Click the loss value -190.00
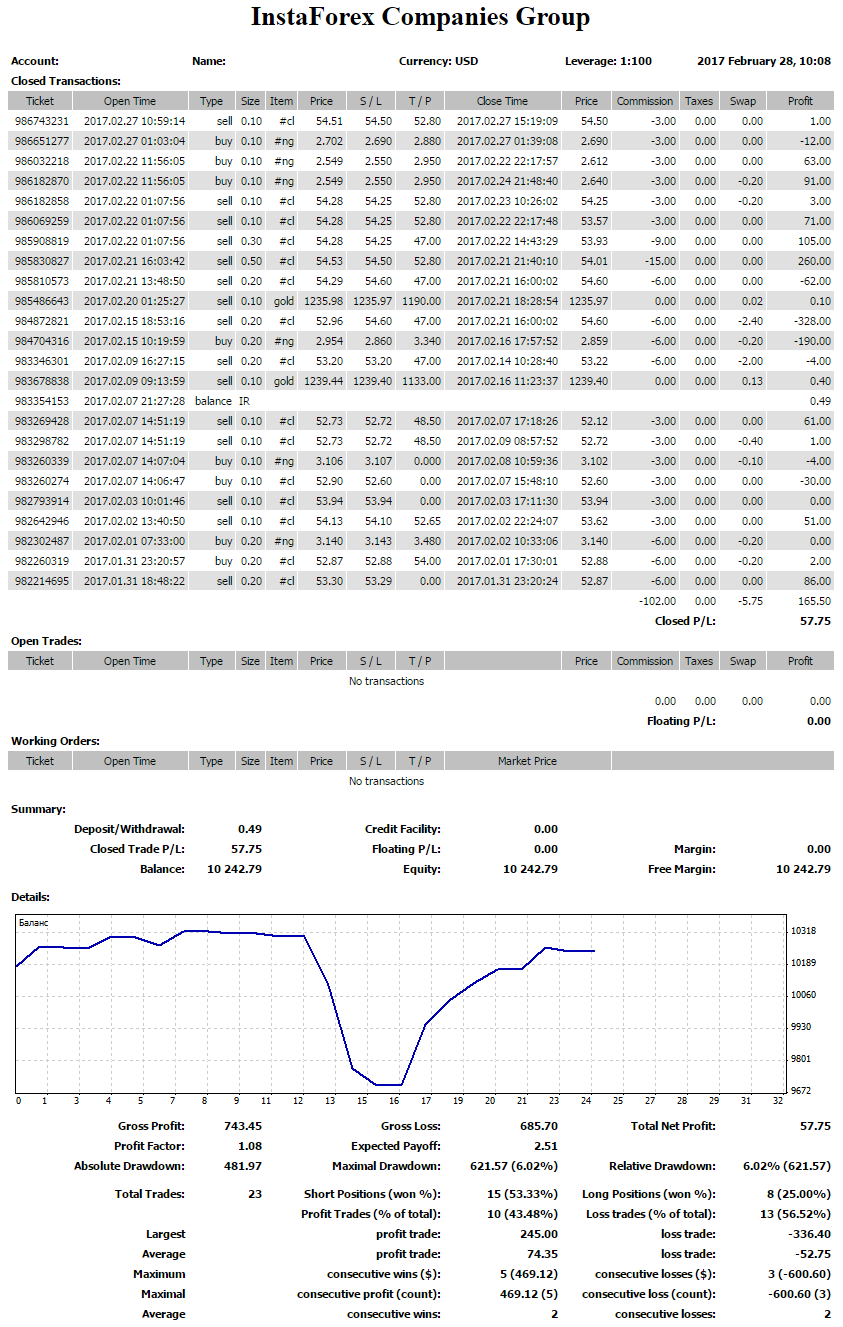This screenshot has height=1327, width=843. tap(812, 341)
